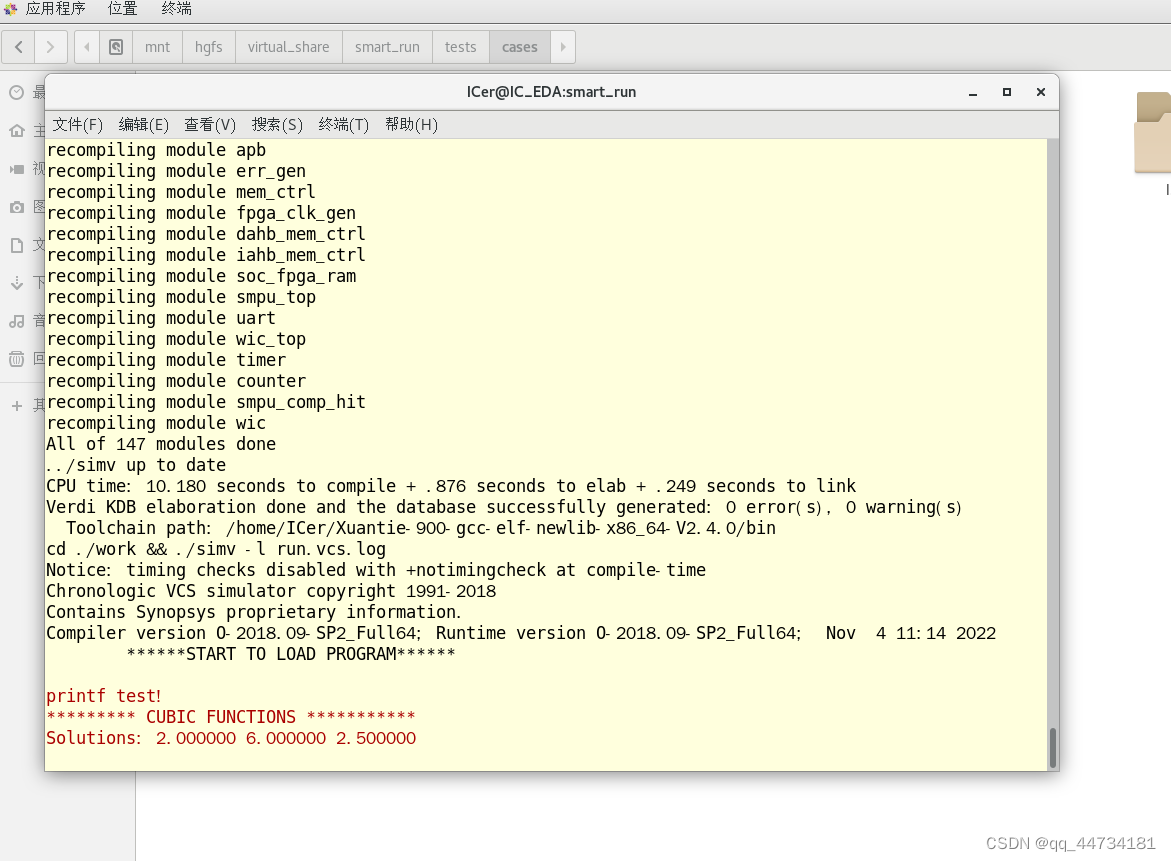This screenshot has height=861, width=1171.
Task: Open the 终端(T) menu in the terminal
Action: click(343, 124)
